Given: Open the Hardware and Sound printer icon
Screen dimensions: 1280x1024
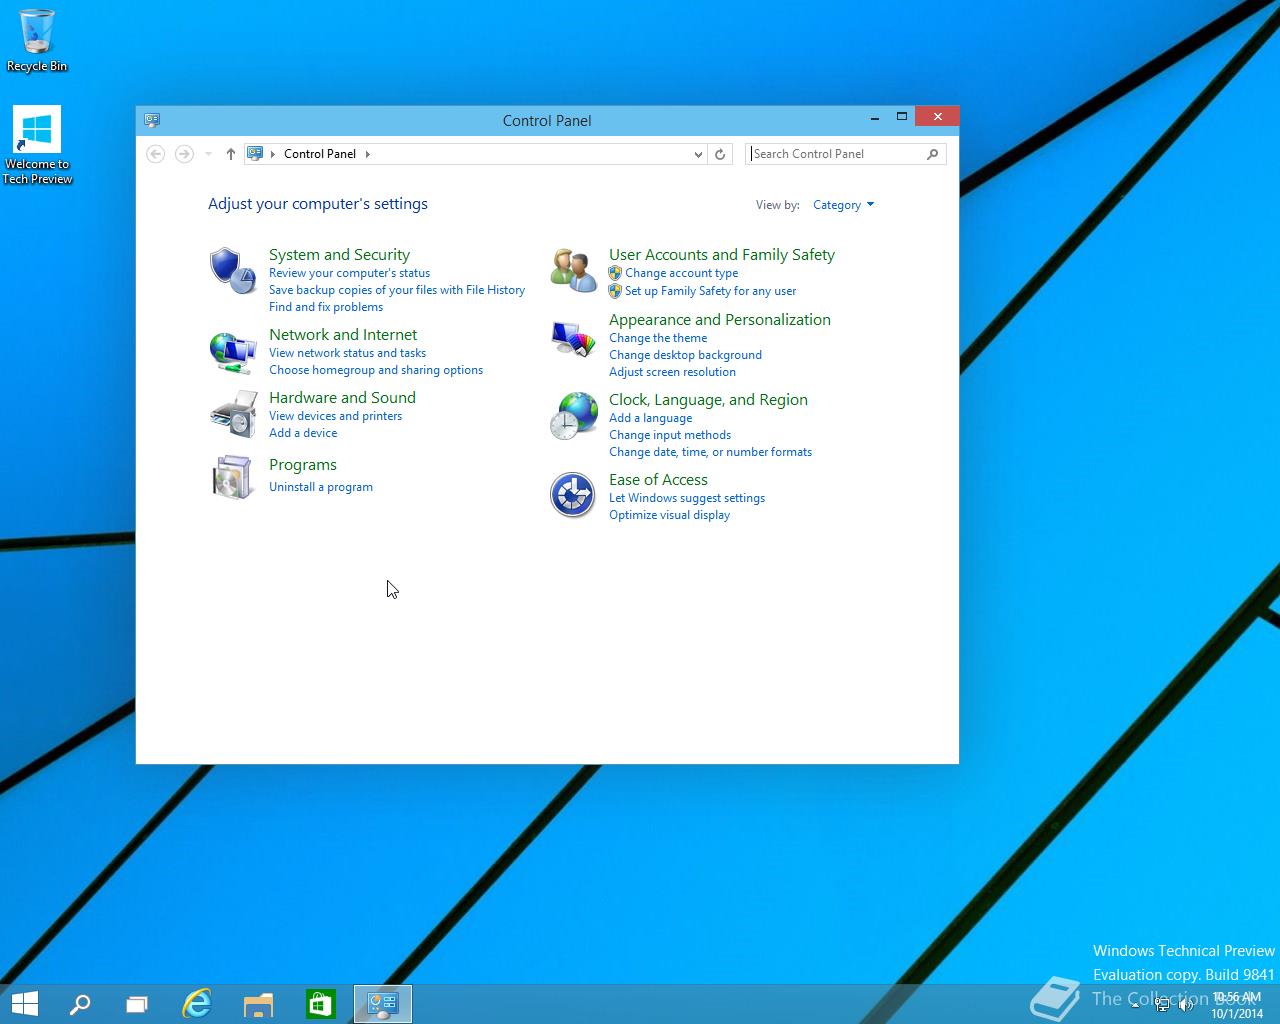Looking at the screenshot, I should point(232,414).
